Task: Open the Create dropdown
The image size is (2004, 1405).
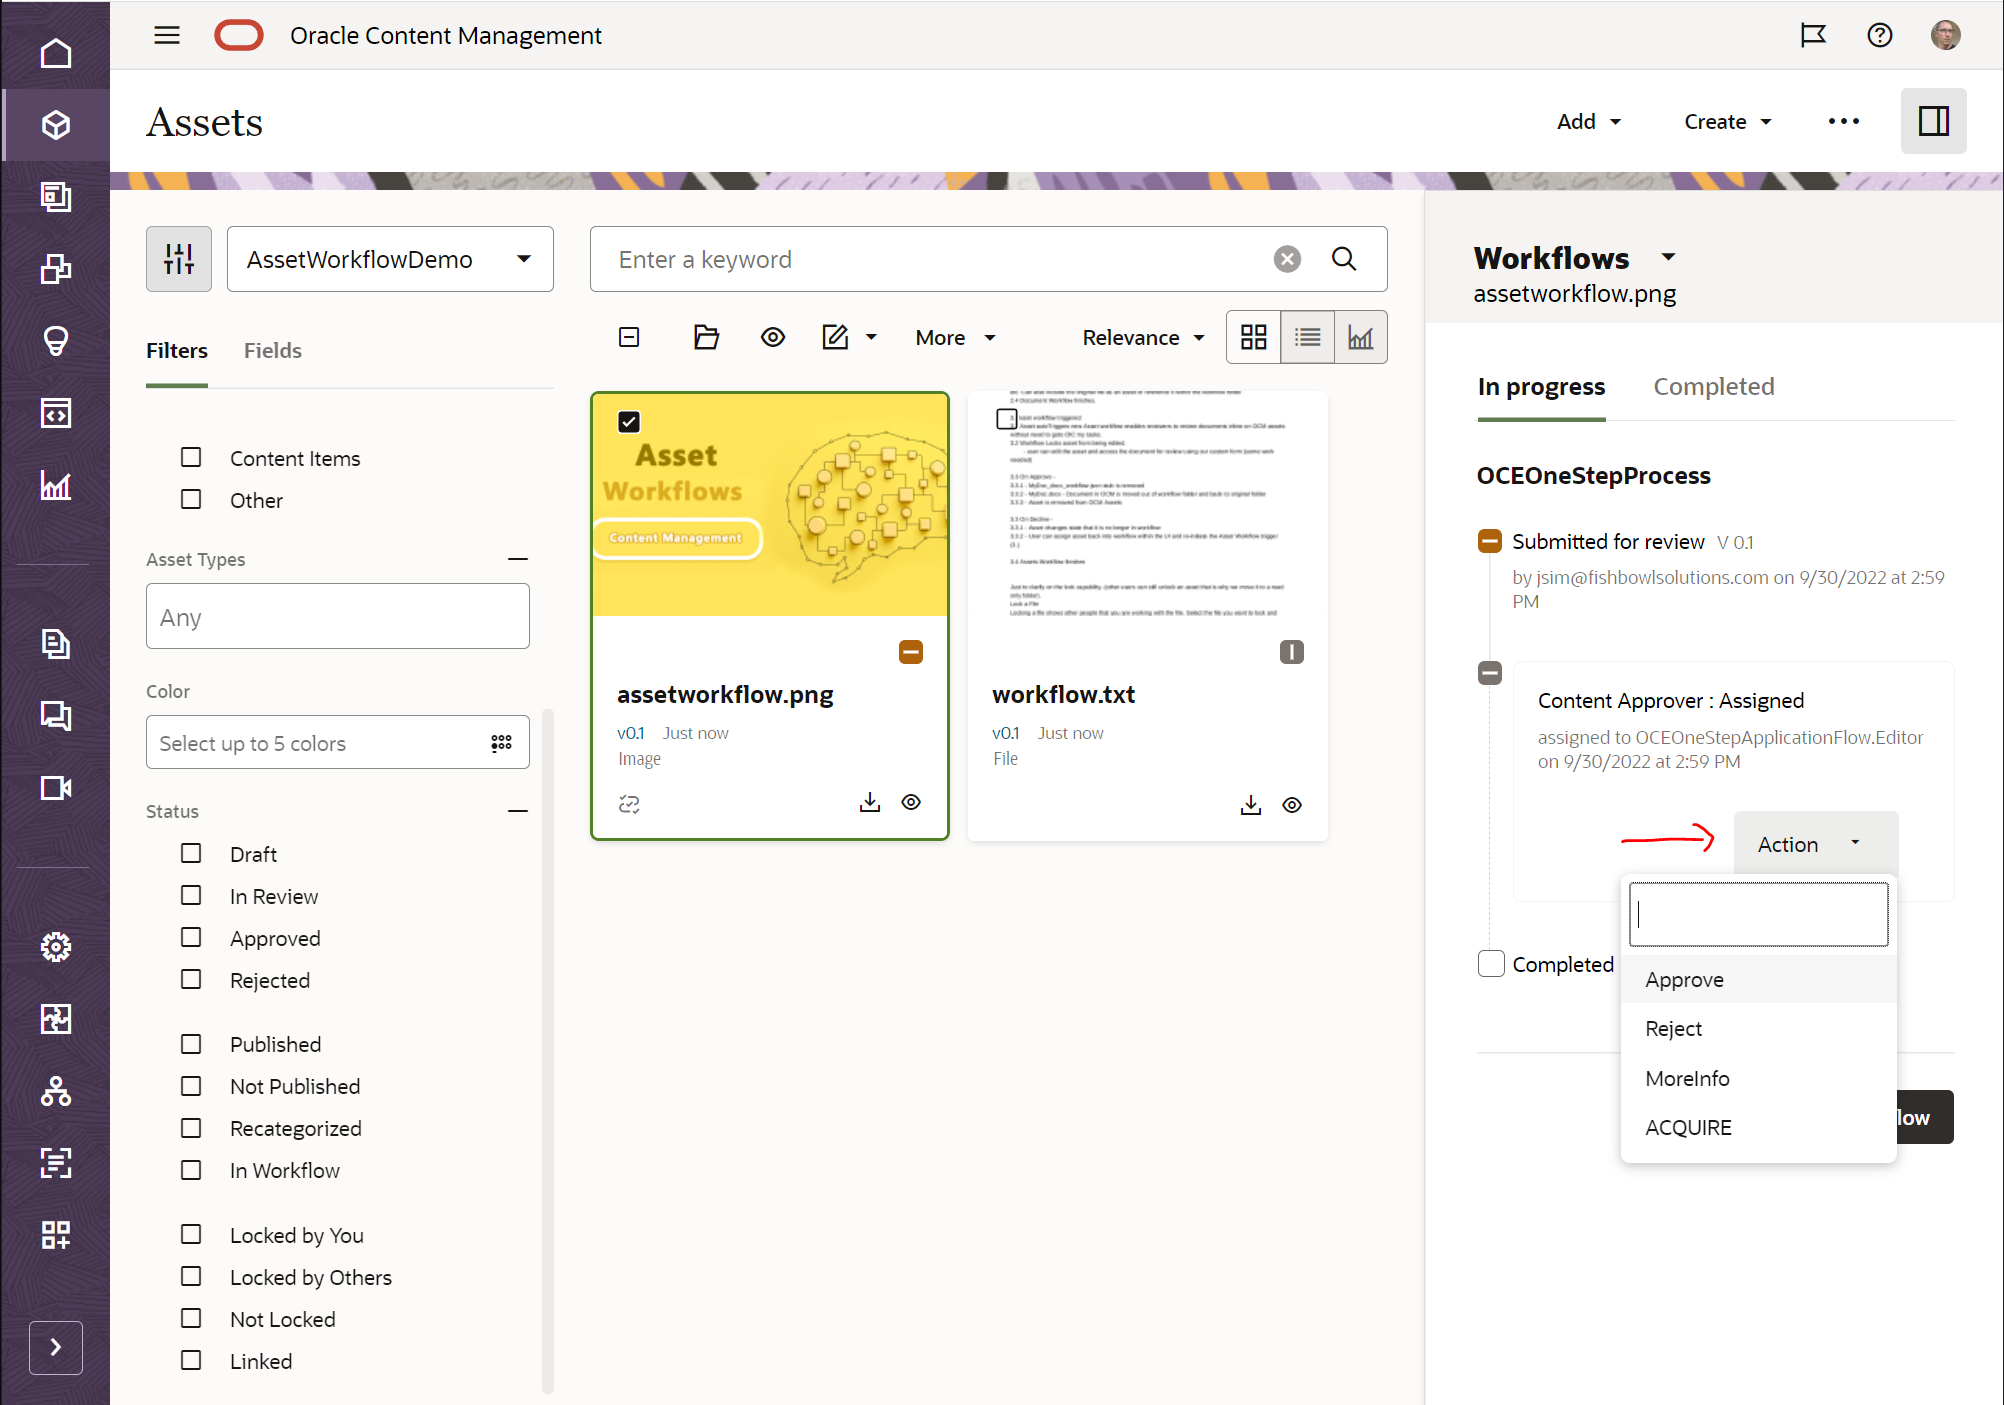Action: 1728,121
